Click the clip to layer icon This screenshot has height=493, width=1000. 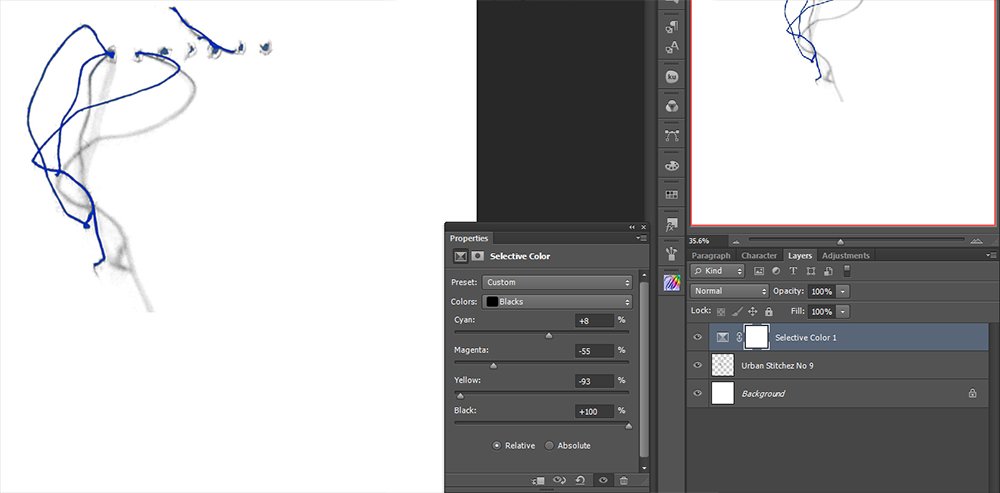pos(538,480)
